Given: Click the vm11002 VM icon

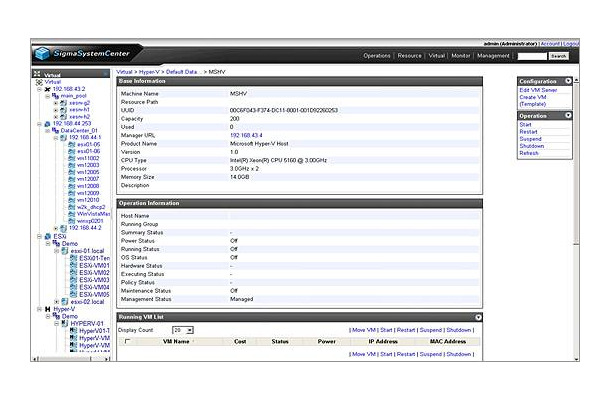Looking at the screenshot, I should coord(72,158).
